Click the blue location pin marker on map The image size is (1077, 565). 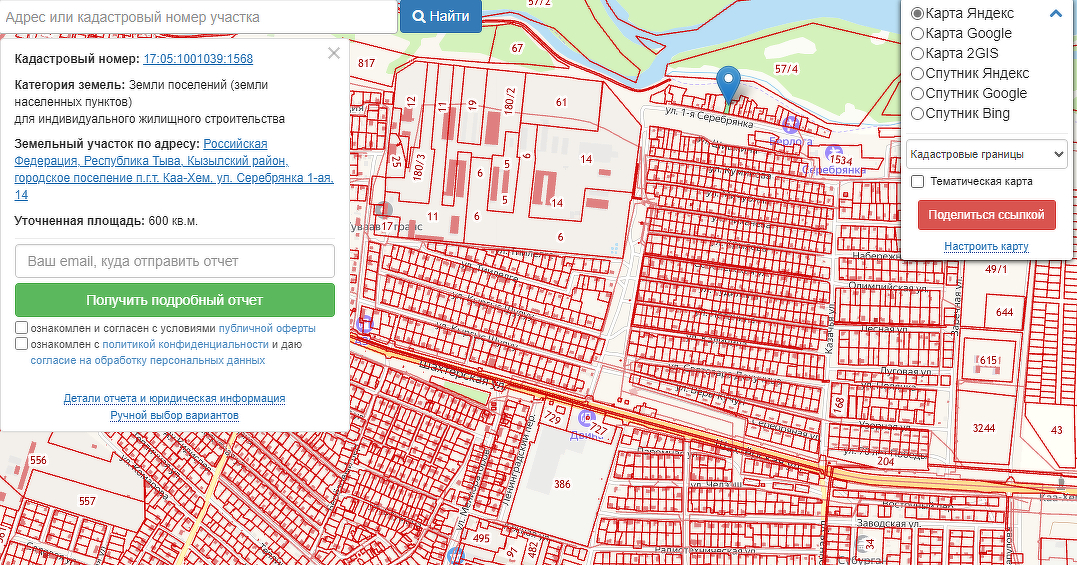[x=730, y=83]
